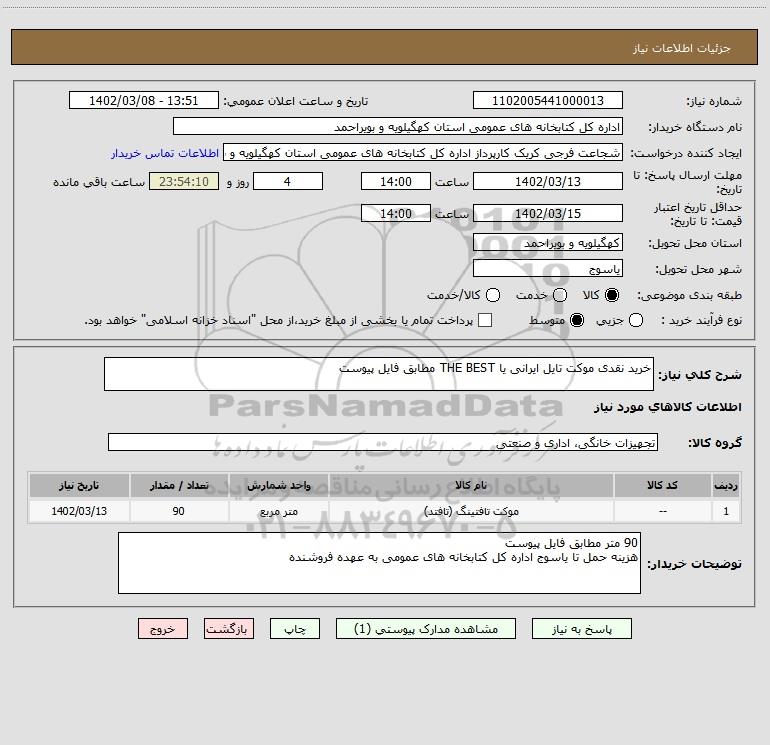Screen dimensions: 770x745
Task: Click the چاپ print button
Action: (295, 629)
